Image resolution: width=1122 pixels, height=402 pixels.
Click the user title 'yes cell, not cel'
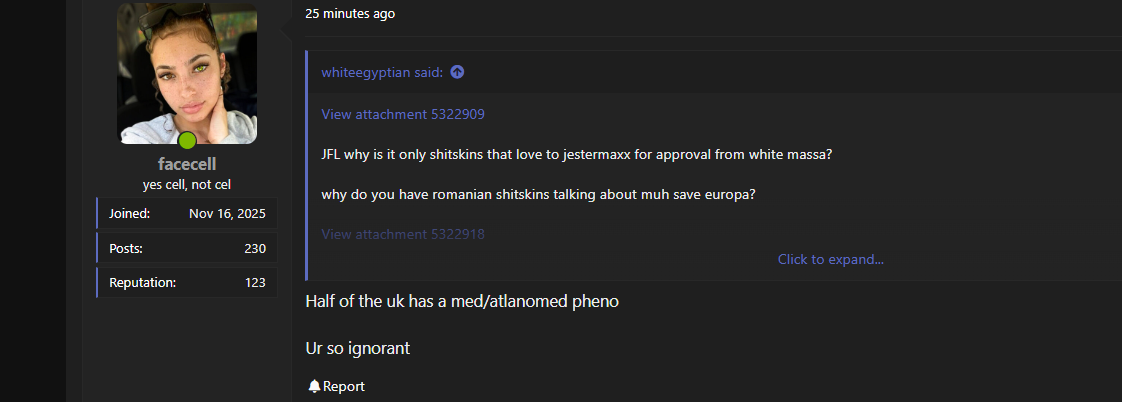click(x=187, y=185)
